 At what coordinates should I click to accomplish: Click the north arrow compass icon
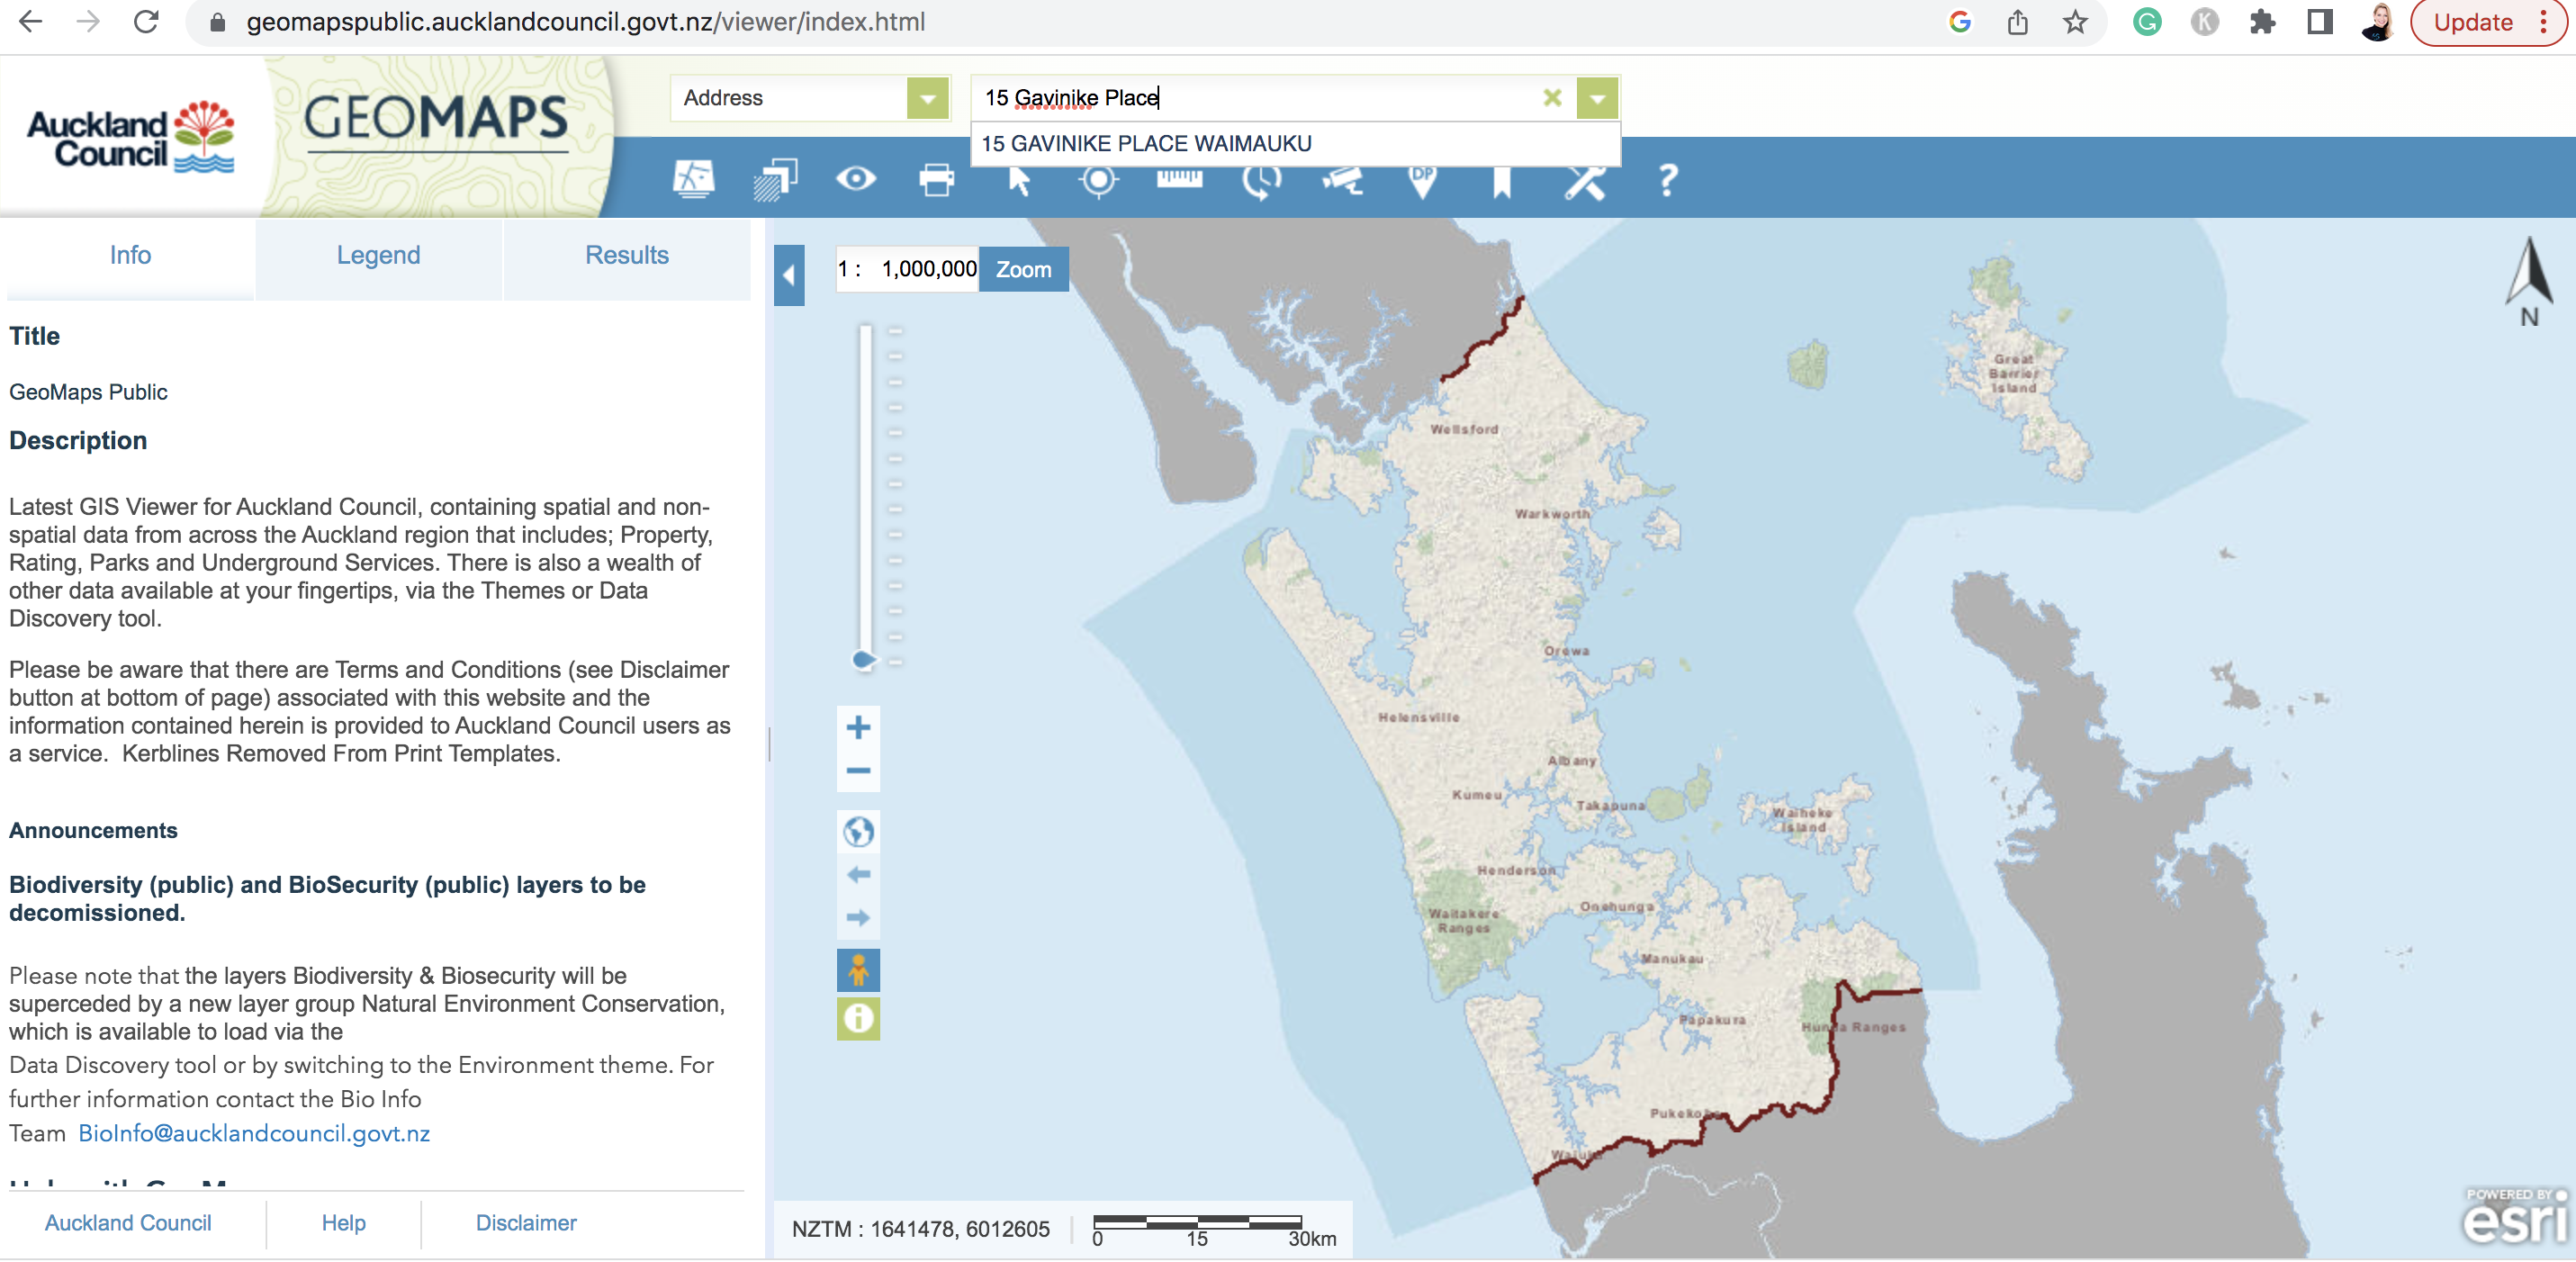click(x=2529, y=281)
